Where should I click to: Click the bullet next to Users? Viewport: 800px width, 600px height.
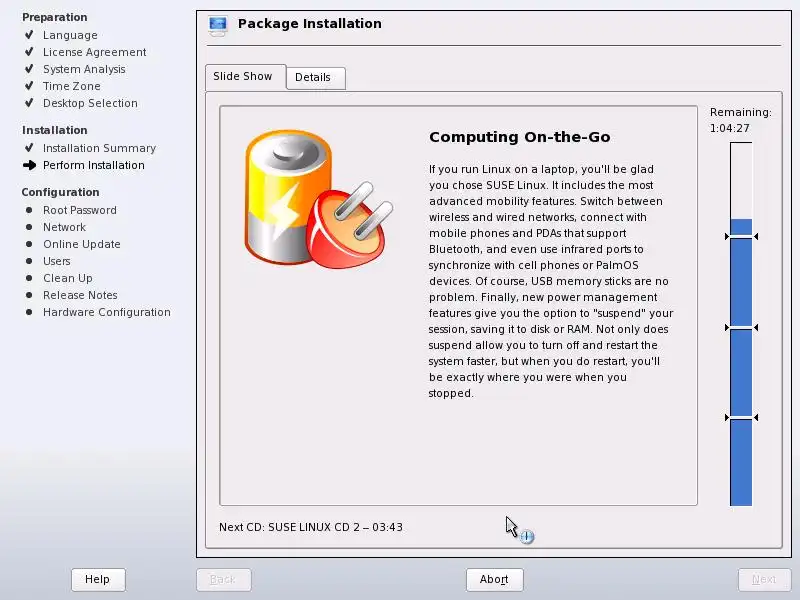point(29,261)
